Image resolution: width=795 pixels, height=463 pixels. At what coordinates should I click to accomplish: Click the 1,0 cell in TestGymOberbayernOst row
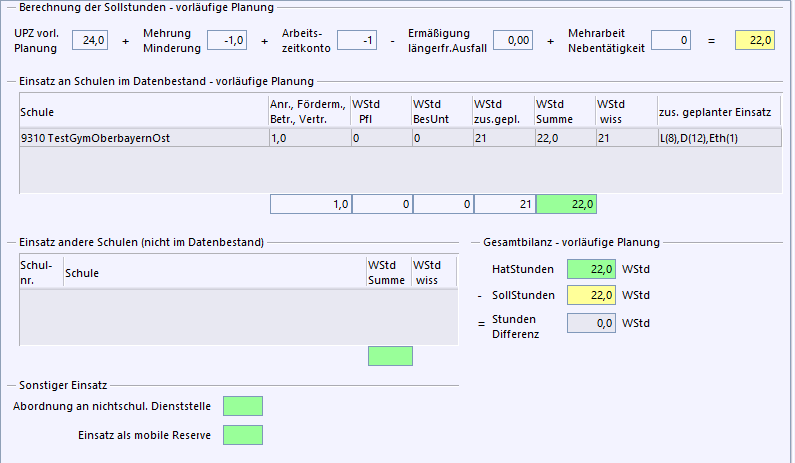[x=310, y=138]
